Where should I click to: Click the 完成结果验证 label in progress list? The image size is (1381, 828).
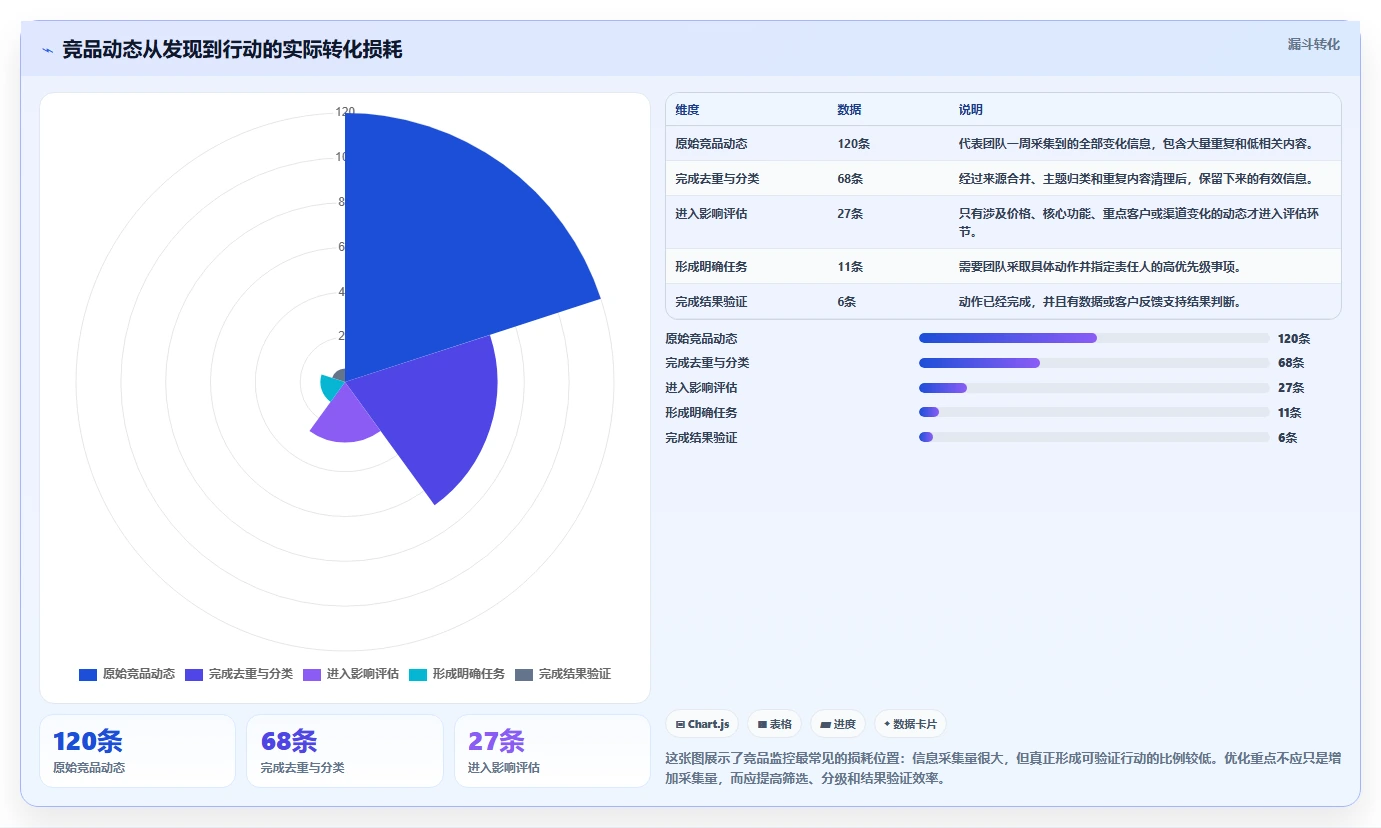click(x=701, y=438)
